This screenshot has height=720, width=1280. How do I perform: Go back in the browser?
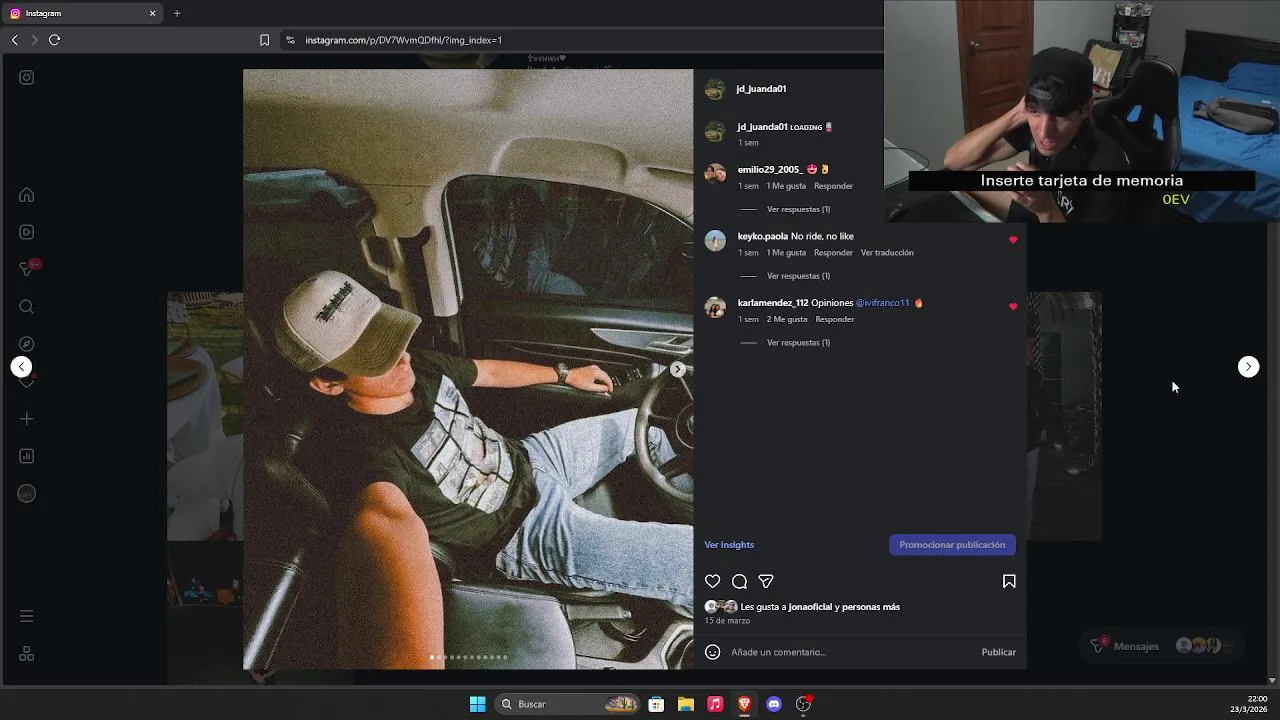pyautogui.click(x=15, y=40)
